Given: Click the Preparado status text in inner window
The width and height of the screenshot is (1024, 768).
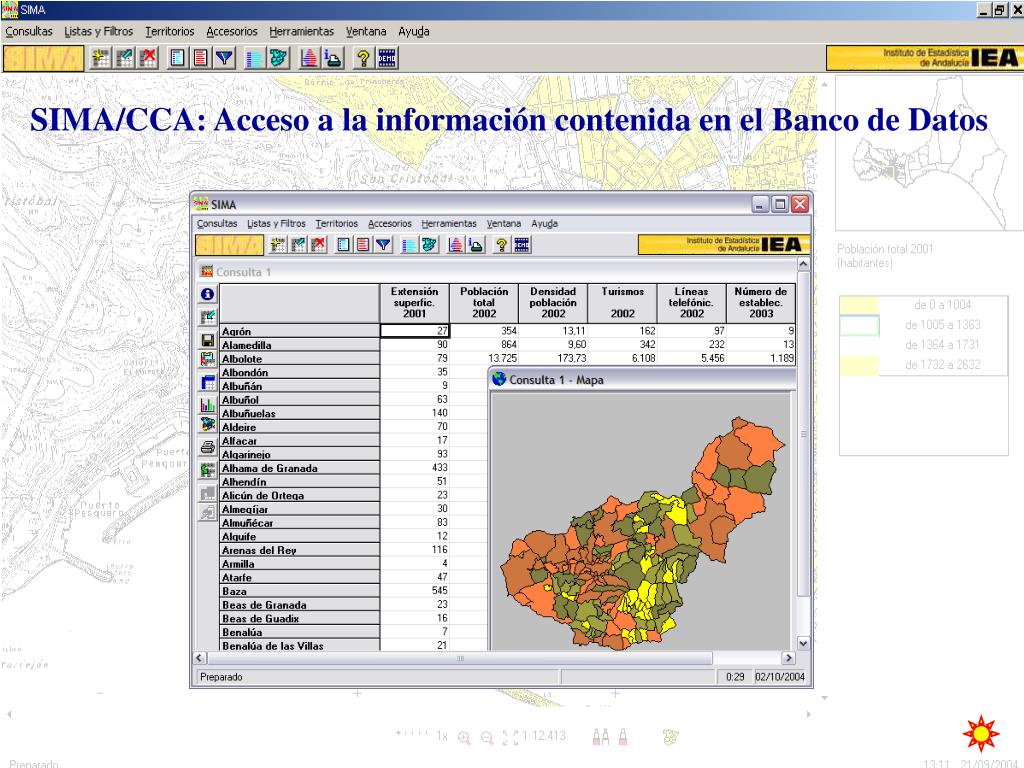Looking at the screenshot, I should tap(221, 677).
